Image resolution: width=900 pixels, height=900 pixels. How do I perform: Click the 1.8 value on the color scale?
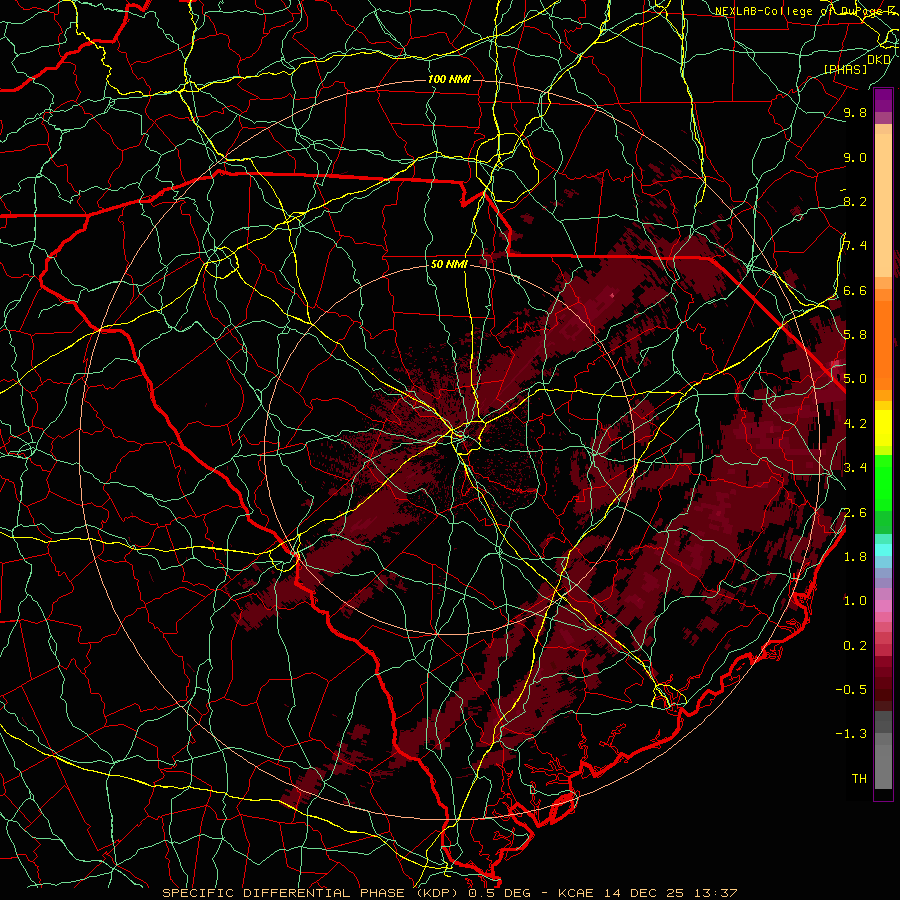855,557
